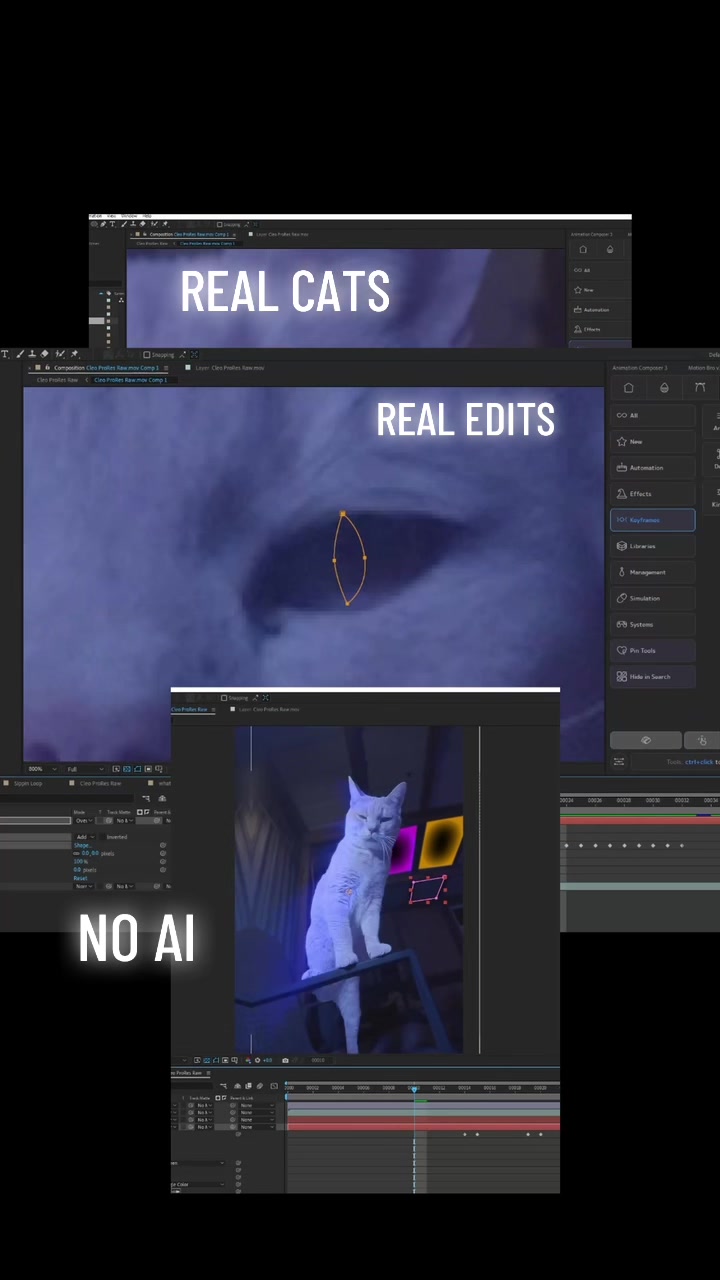
Task: Toggle the Inverted mask checkbox
Action: click(102, 837)
